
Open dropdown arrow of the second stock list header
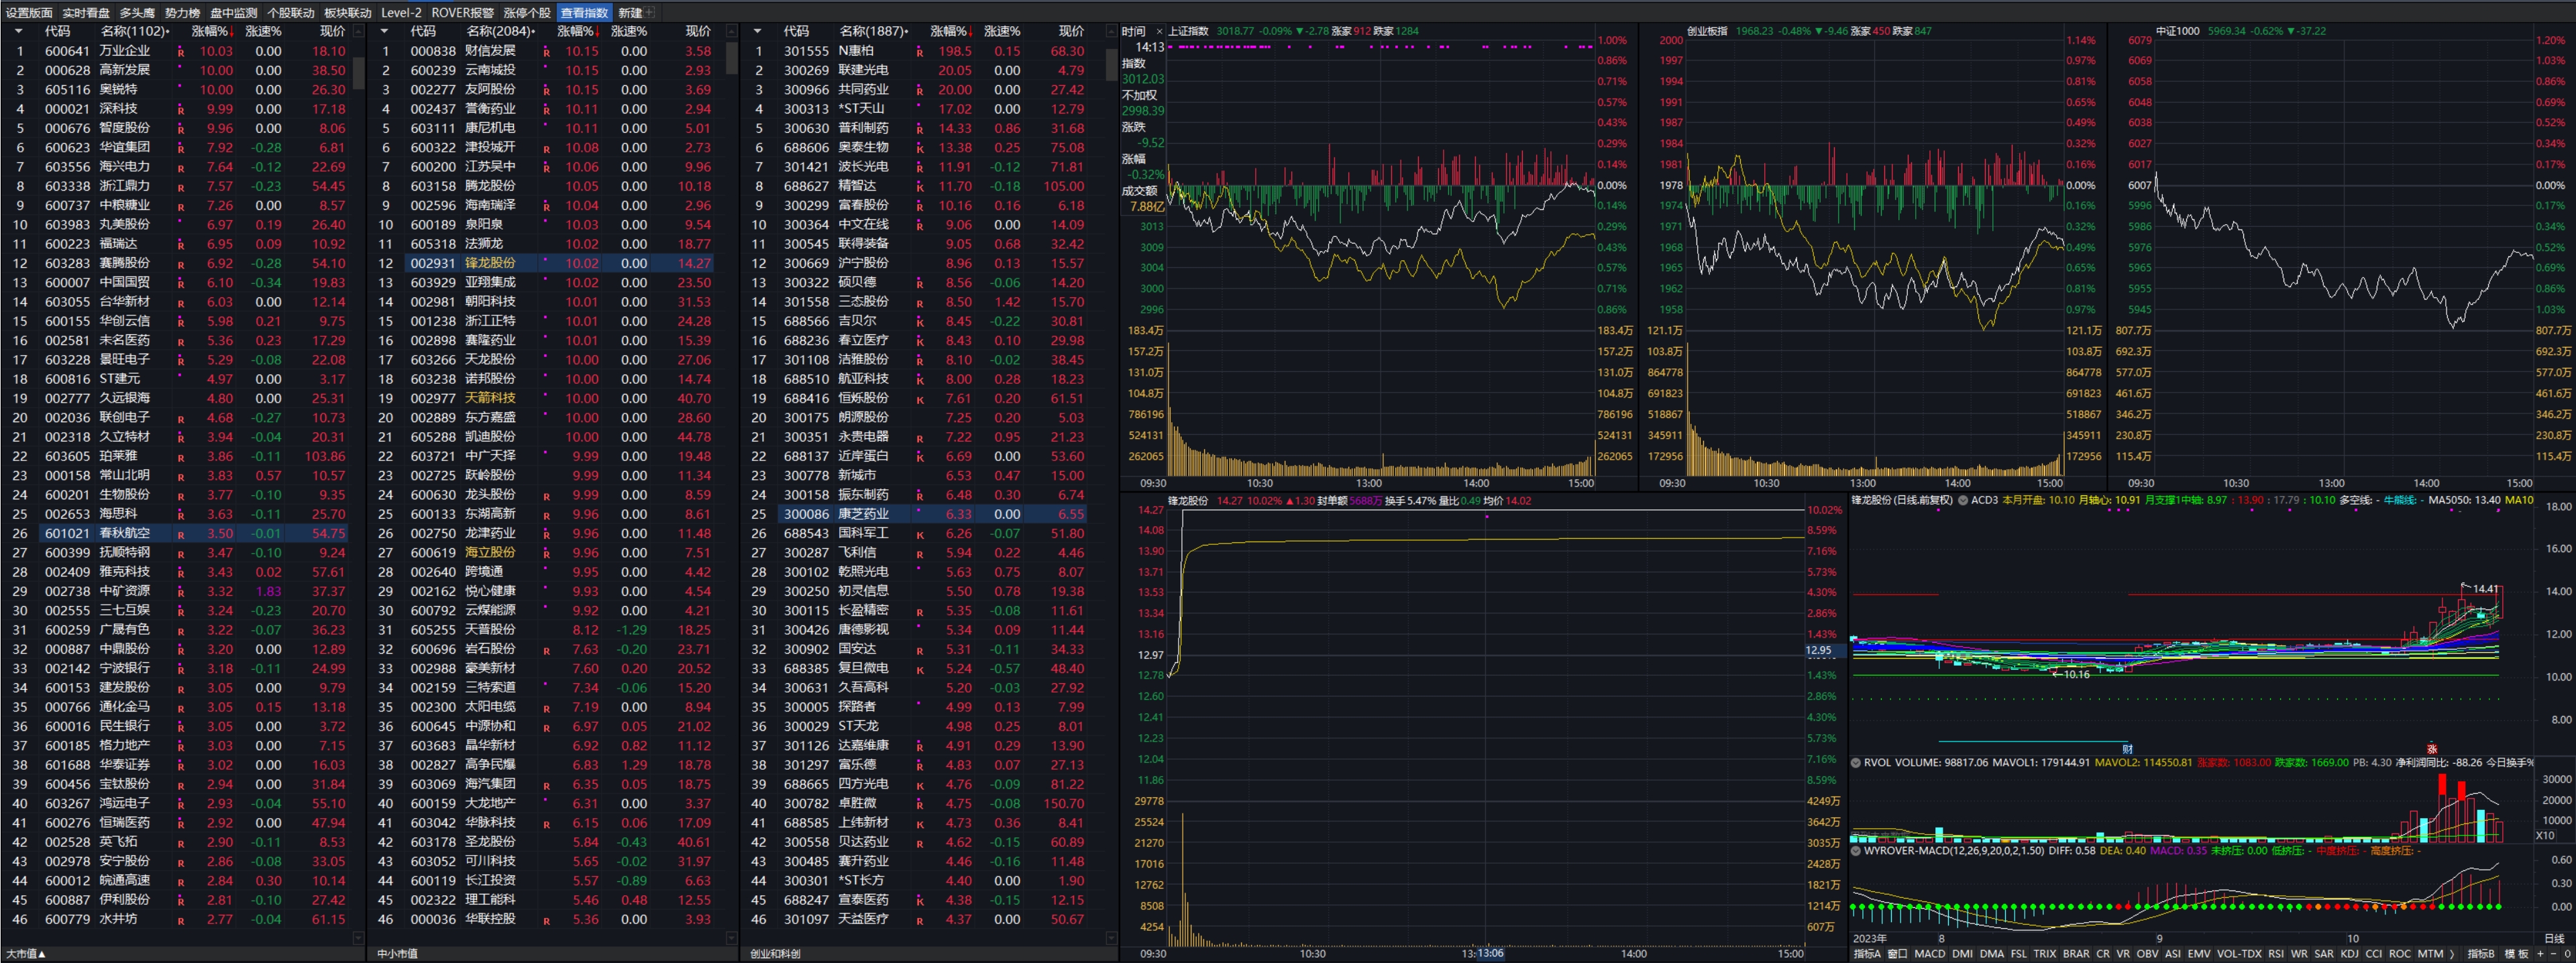click(384, 32)
